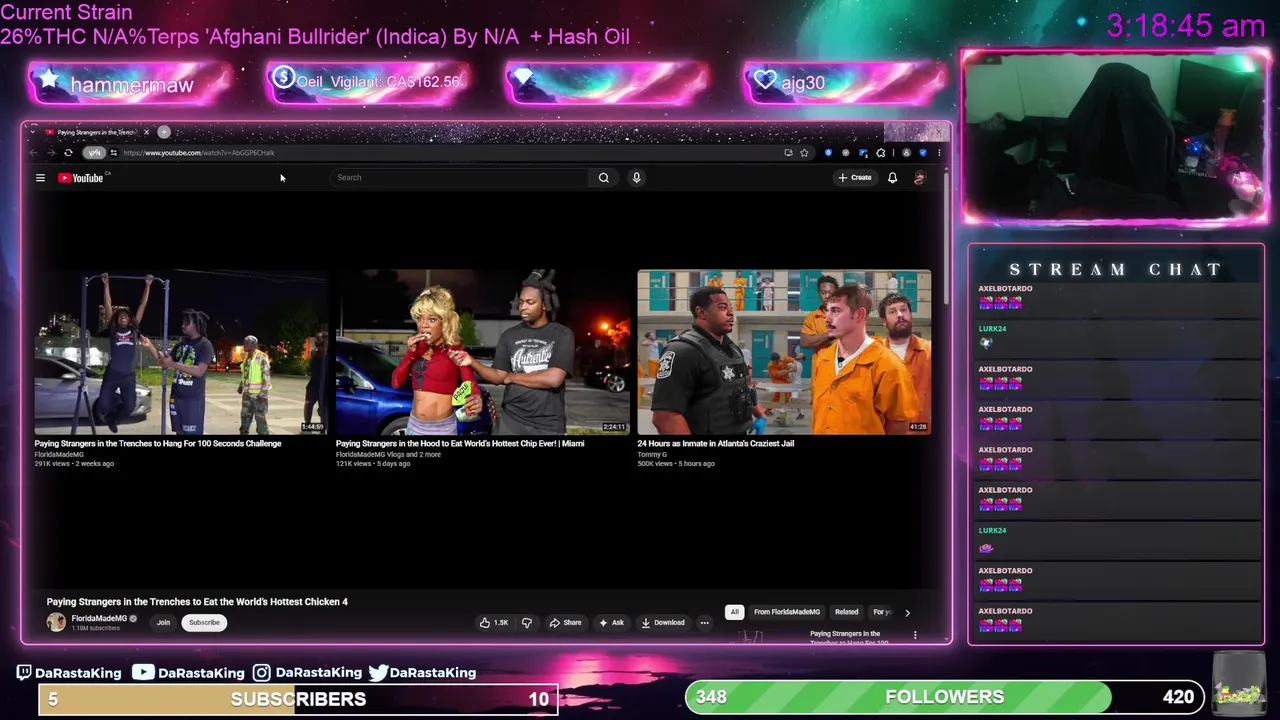This screenshot has height=720, width=1280.
Task: Activate voice search microphone icon
Action: [636, 178]
